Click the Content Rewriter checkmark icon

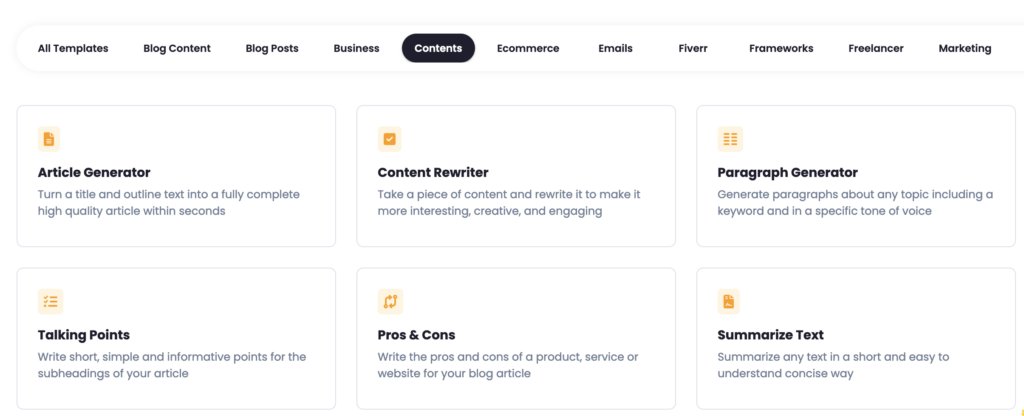[389, 139]
